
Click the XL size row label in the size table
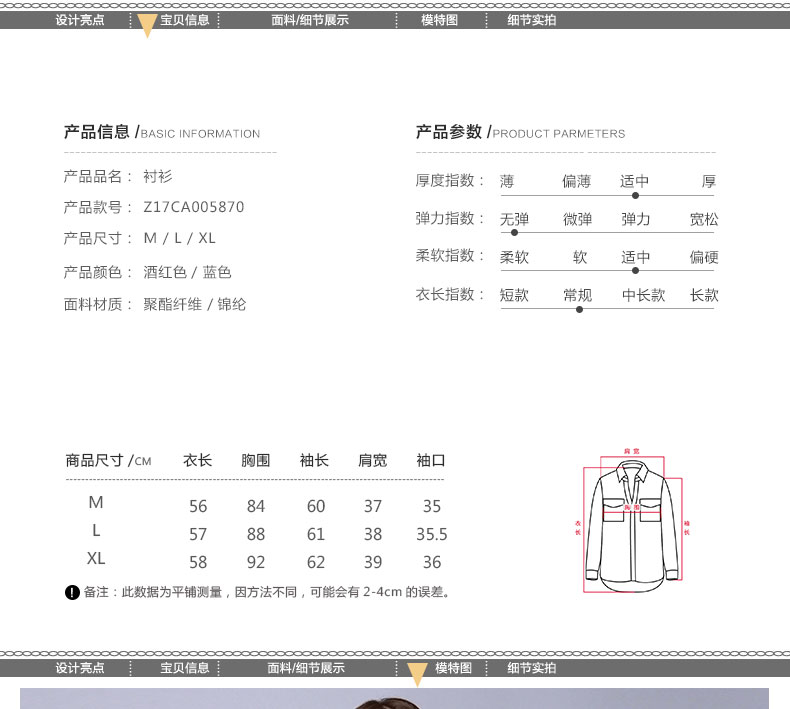[x=96, y=558]
